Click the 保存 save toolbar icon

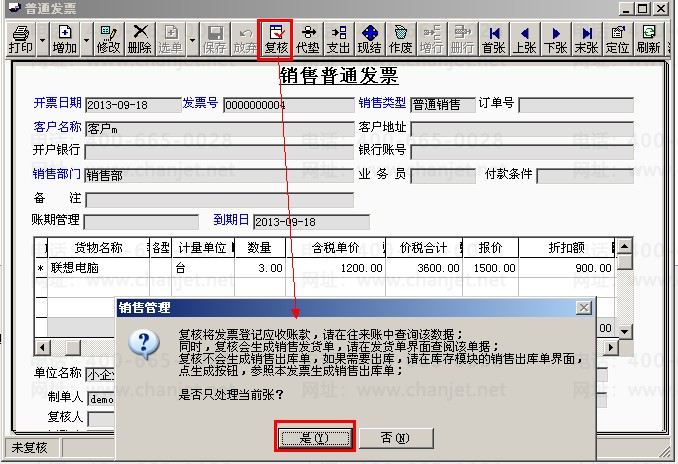(x=214, y=39)
